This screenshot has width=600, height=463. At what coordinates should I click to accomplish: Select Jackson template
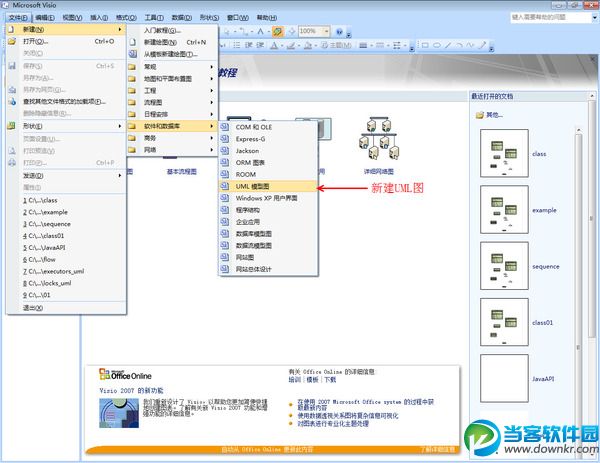click(268, 151)
